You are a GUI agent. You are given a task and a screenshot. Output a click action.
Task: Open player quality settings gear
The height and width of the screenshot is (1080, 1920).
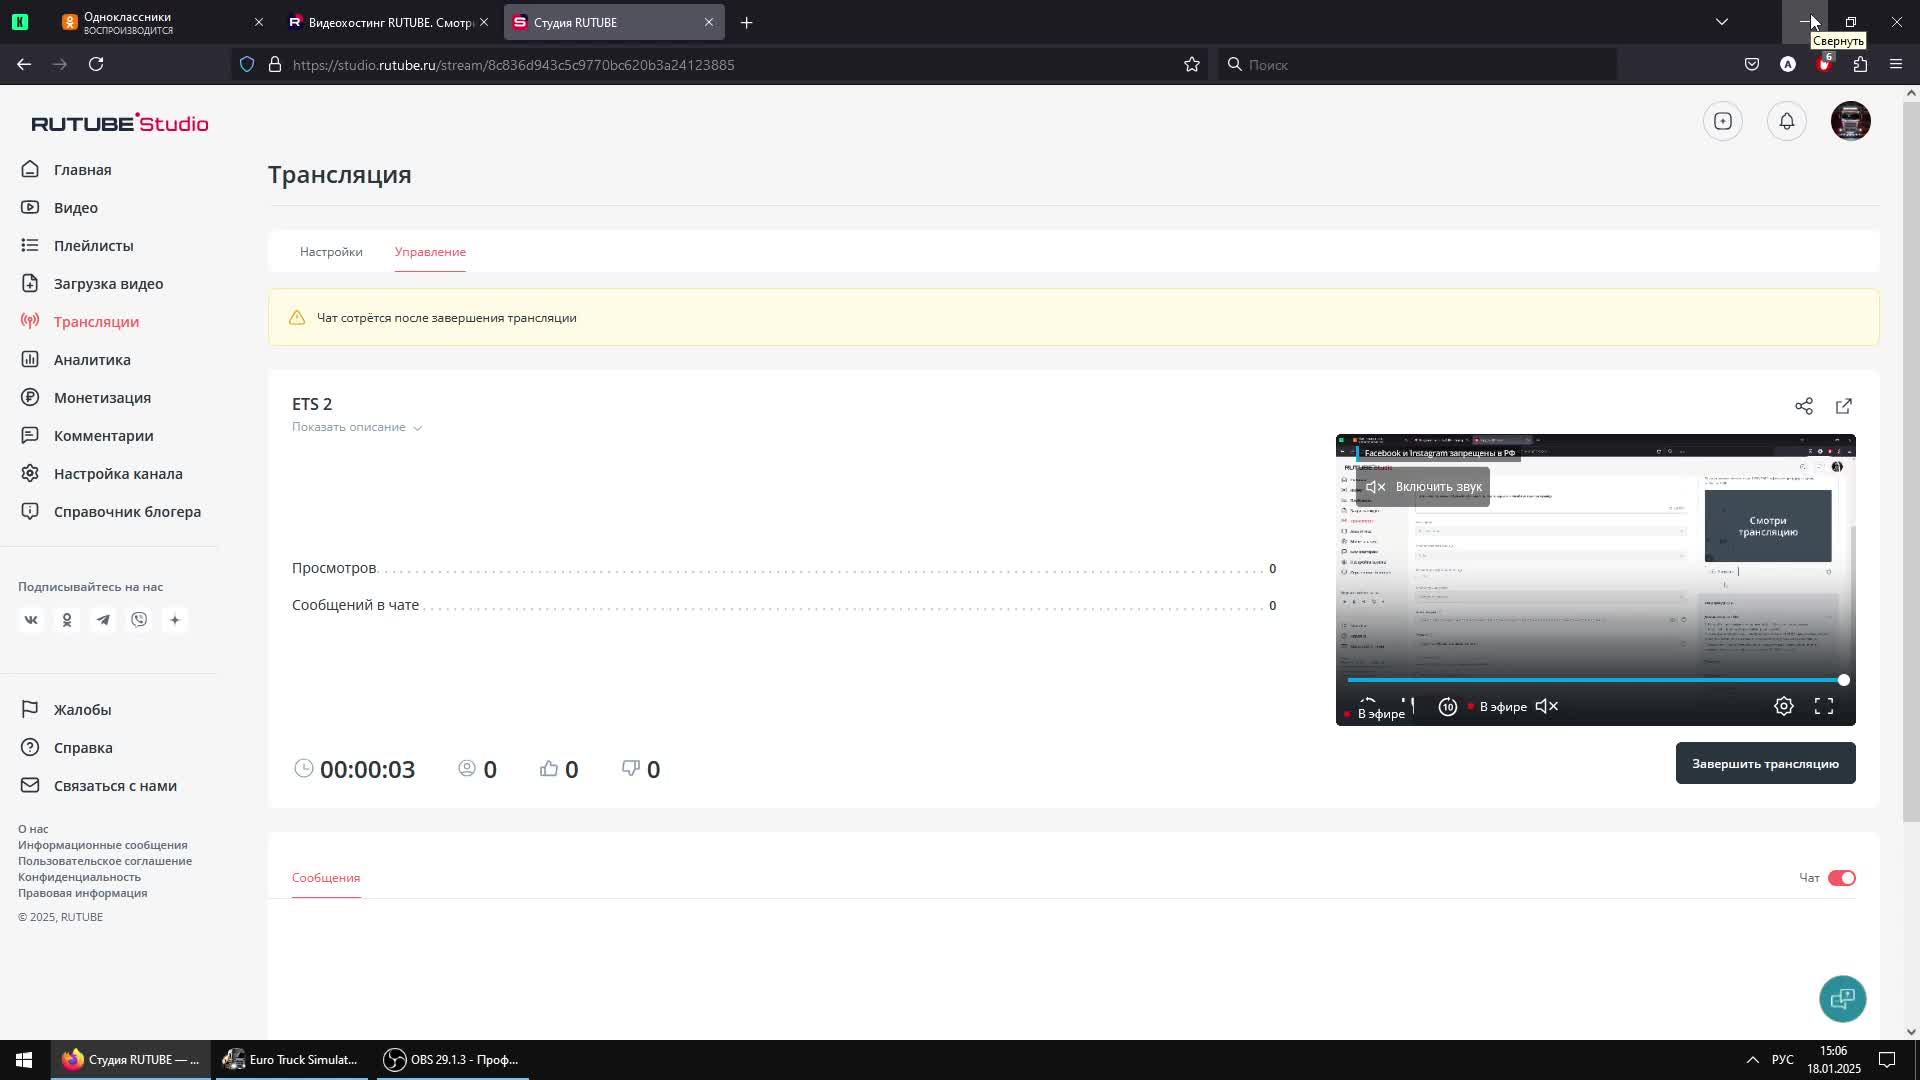click(x=1784, y=707)
